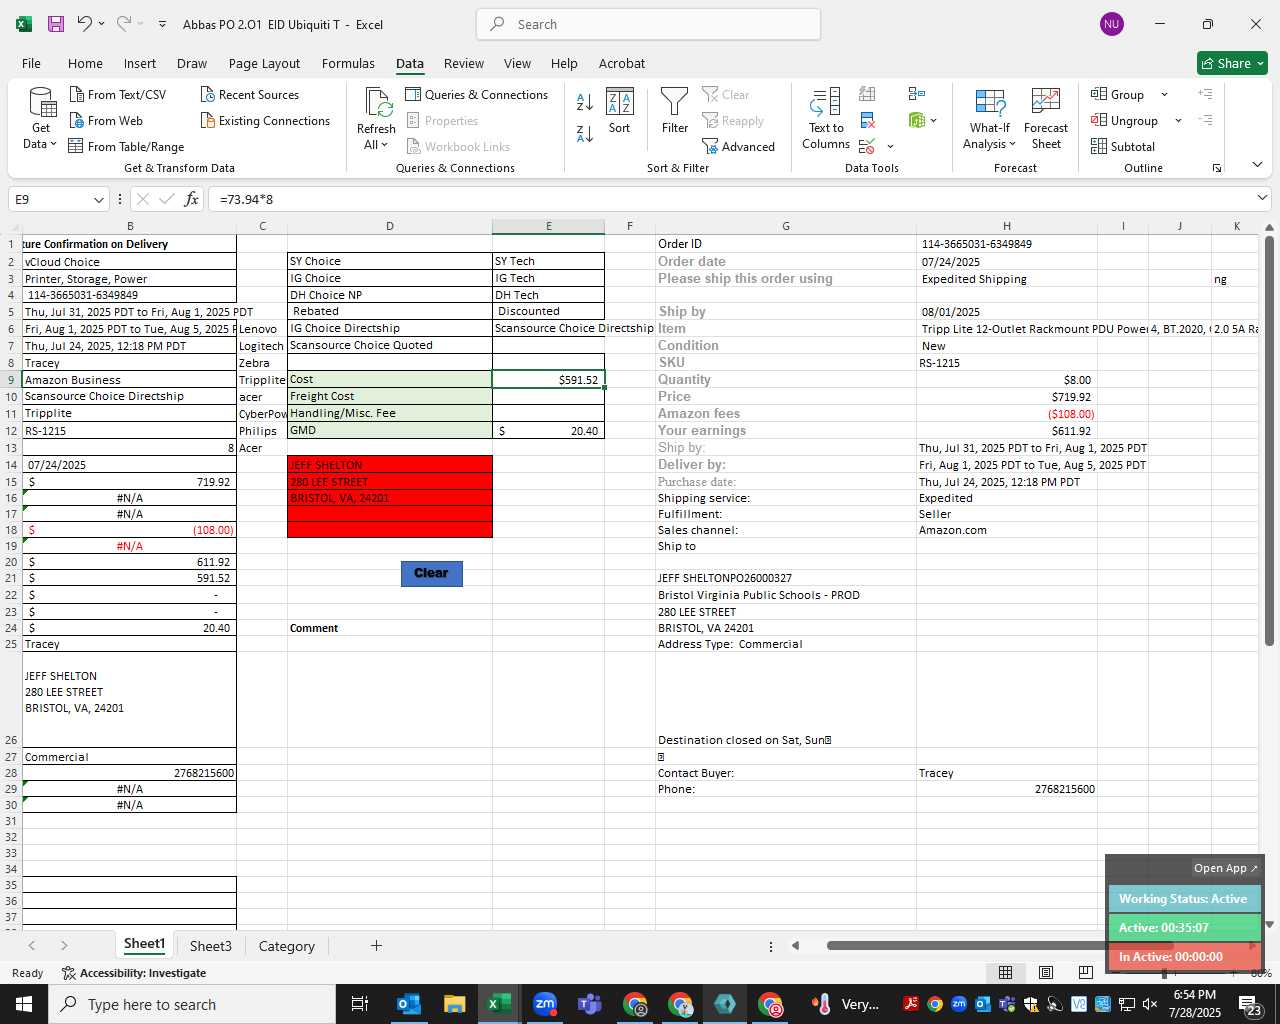
Task: Open Customize Quick Access Toolbar dropdown
Action: 162,24
